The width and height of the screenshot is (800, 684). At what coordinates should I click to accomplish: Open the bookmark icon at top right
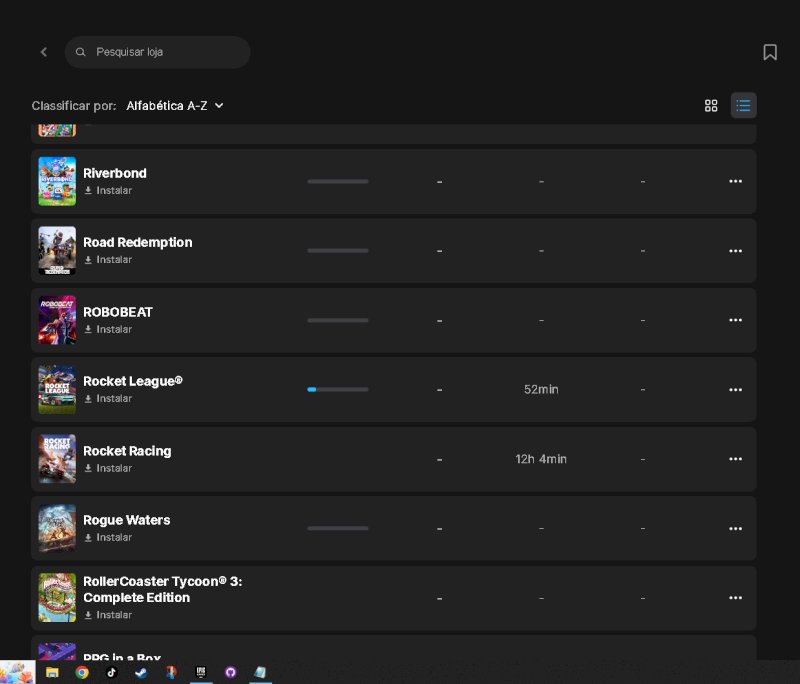click(x=770, y=52)
